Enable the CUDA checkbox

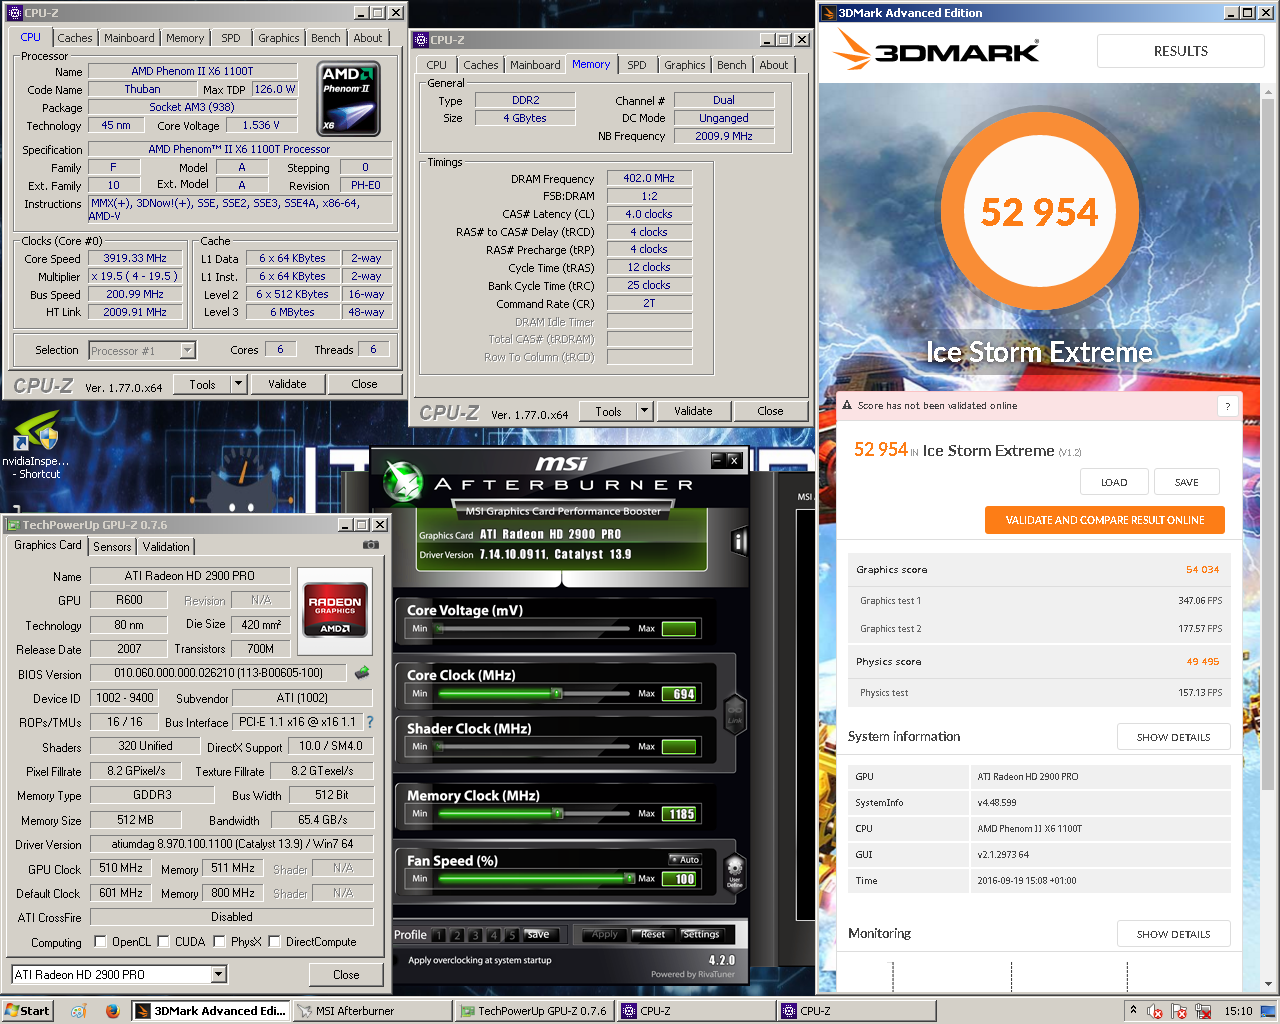163,941
